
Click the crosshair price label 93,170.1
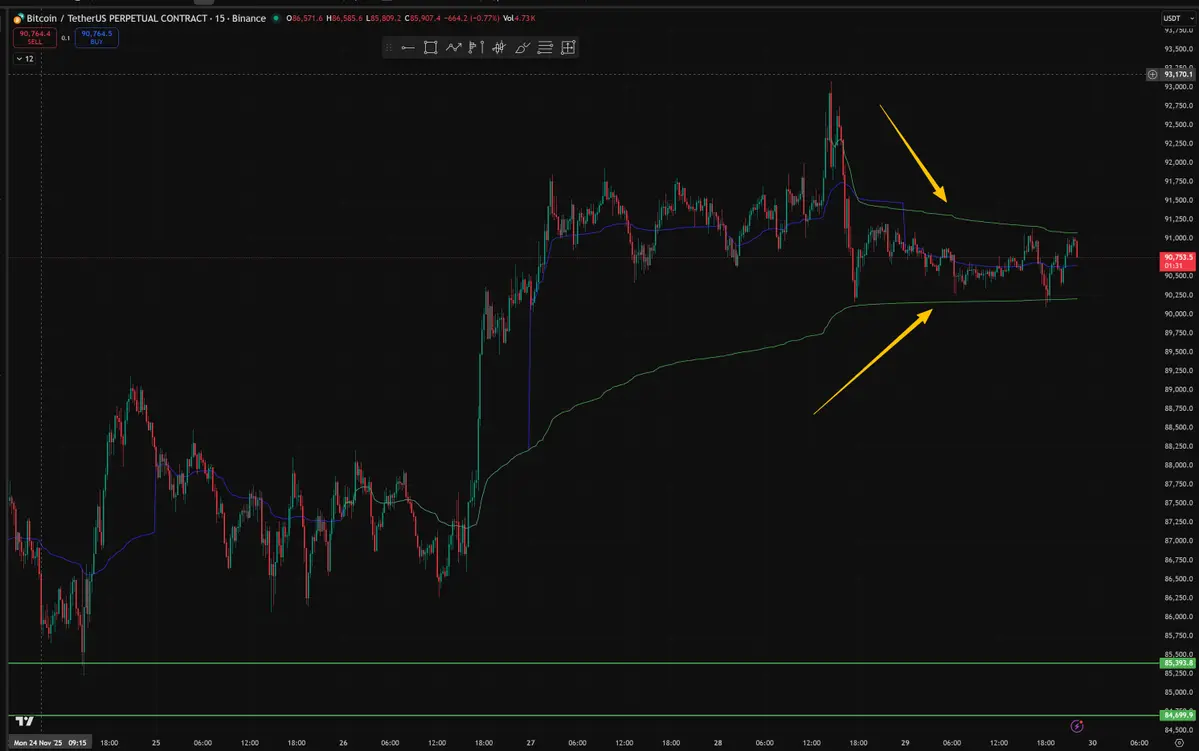(1178, 74)
